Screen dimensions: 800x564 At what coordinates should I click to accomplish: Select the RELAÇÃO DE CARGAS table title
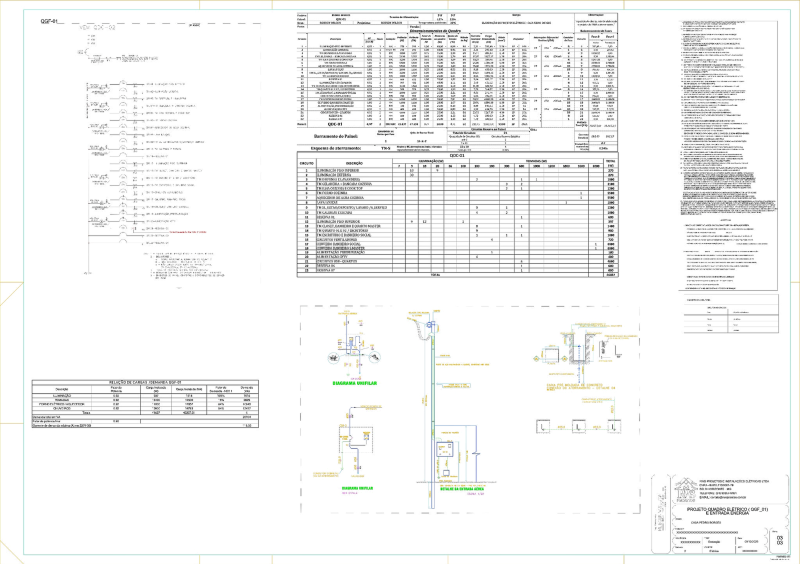tap(144, 382)
